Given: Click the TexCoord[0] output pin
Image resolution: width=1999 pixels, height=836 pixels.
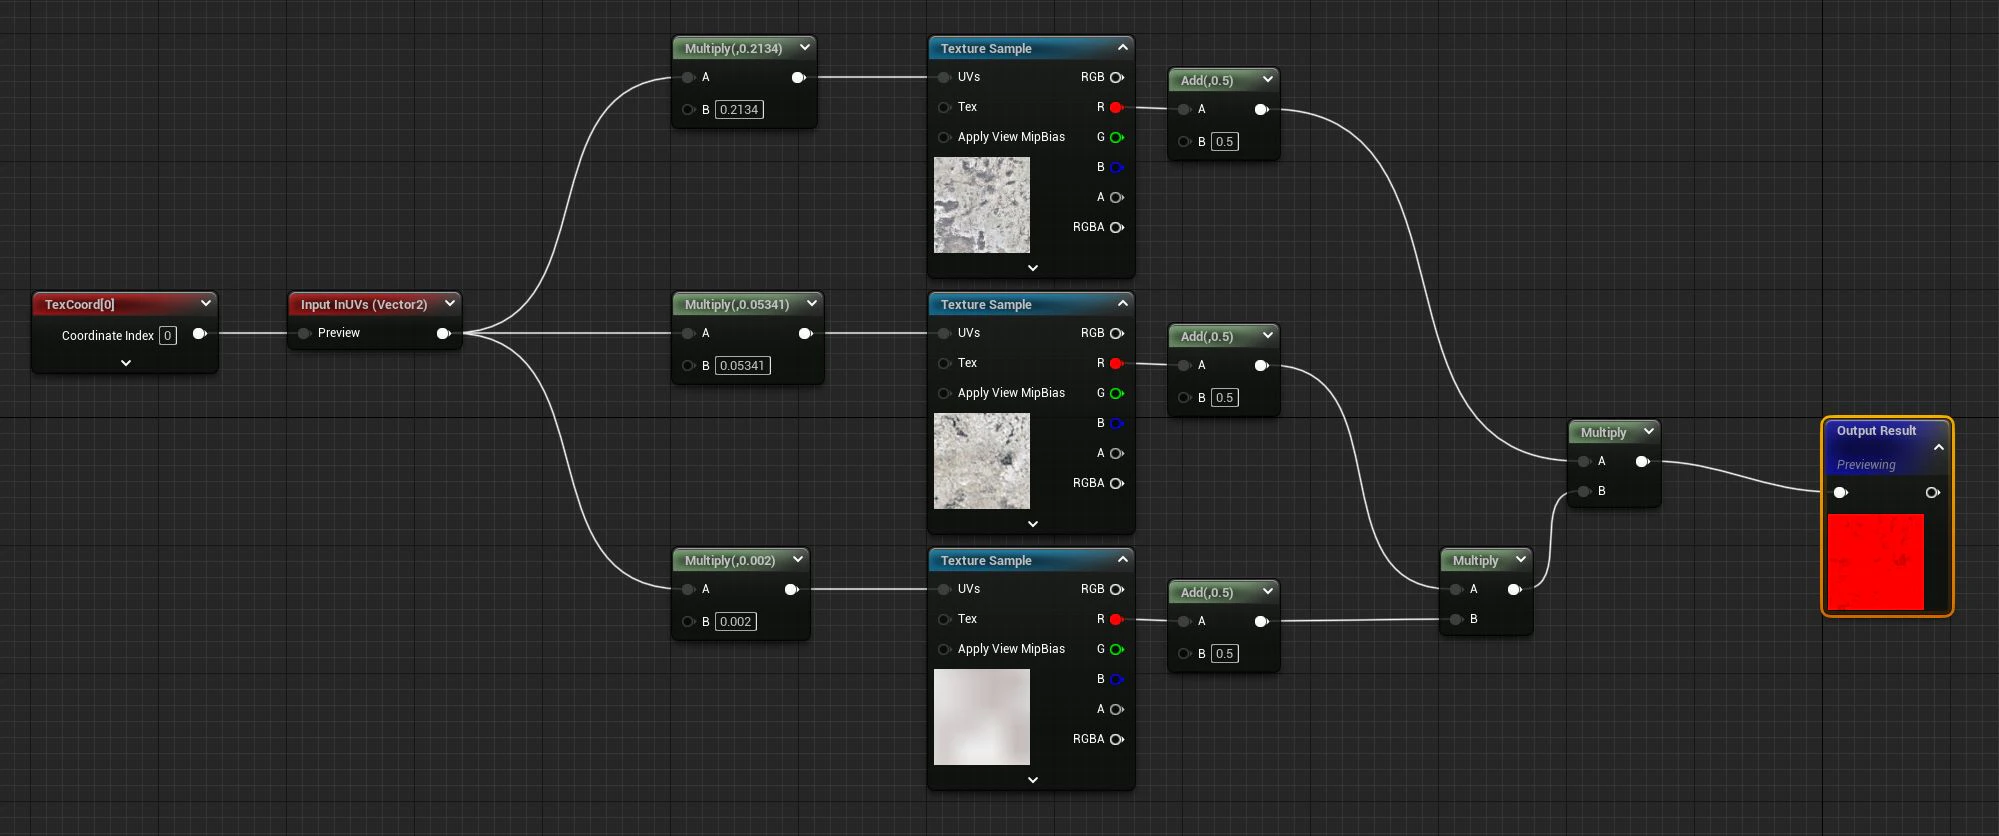Looking at the screenshot, I should tap(200, 334).
